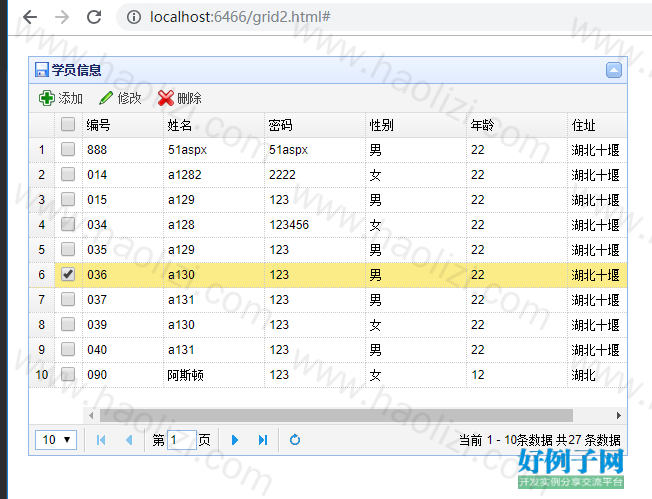Open the page size dropdown showing 10
Image resolution: width=652 pixels, height=499 pixels.
pyautogui.click(x=56, y=440)
